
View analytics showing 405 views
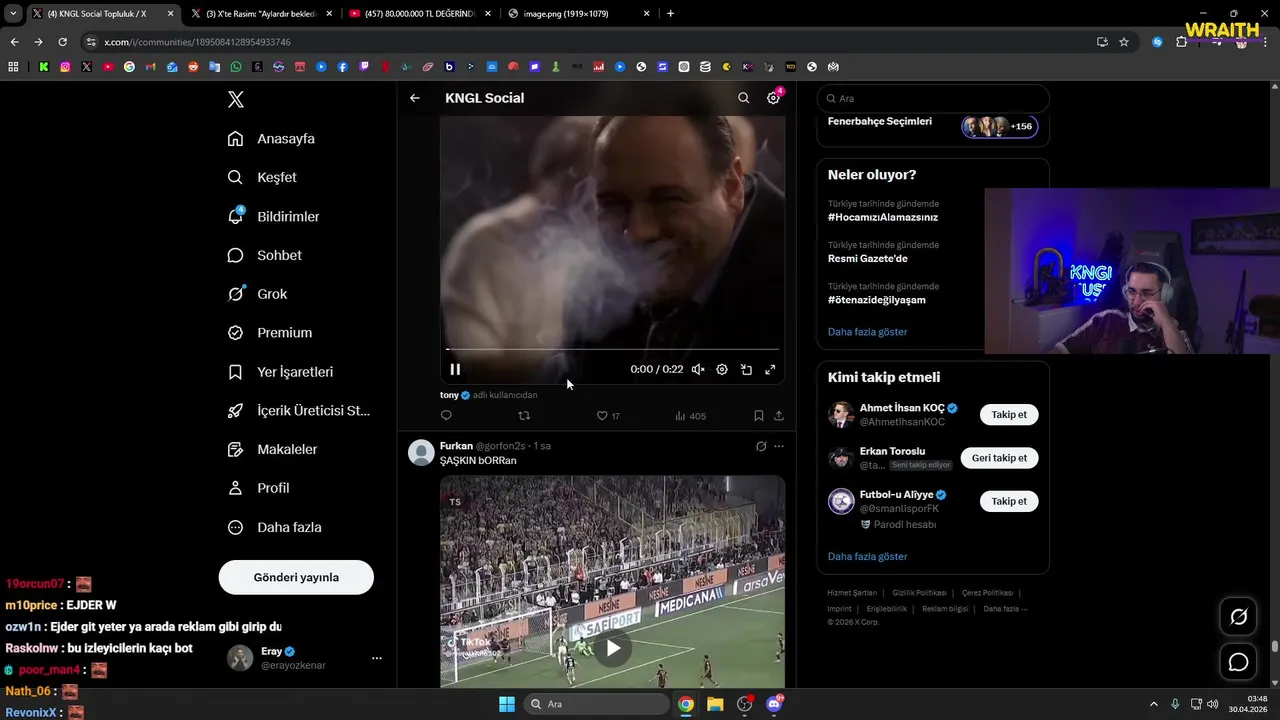click(690, 415)
